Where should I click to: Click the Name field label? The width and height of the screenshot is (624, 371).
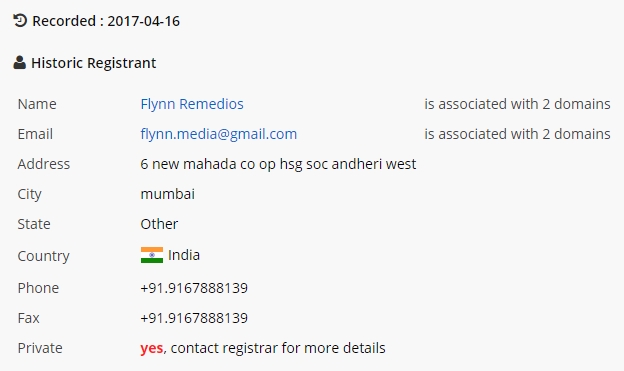37,104
